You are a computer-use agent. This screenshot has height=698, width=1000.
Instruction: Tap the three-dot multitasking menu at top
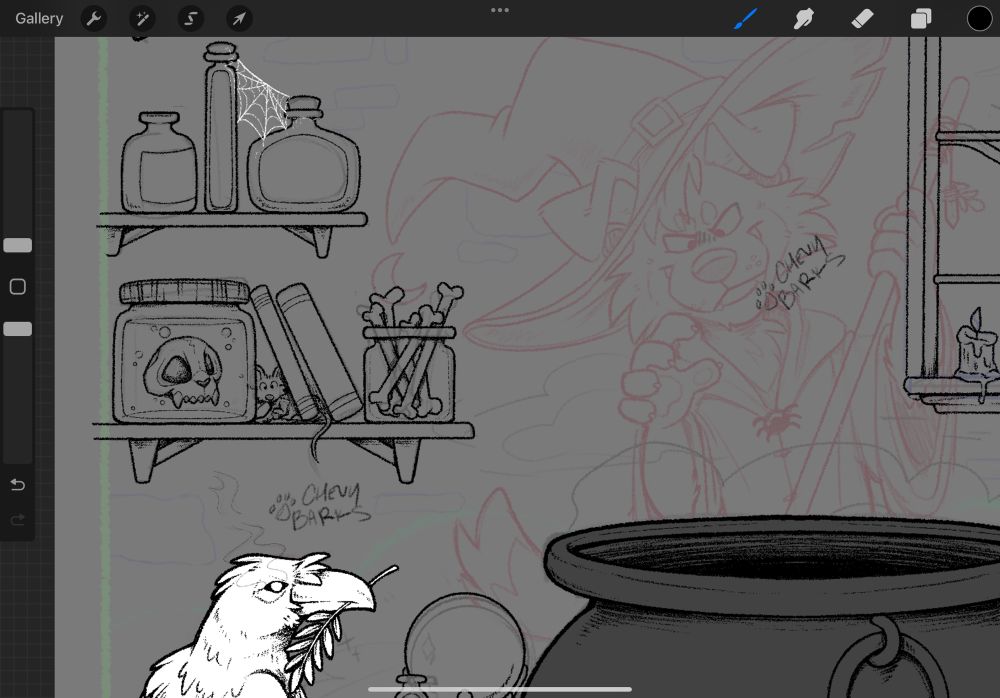(x=500, y=10)
